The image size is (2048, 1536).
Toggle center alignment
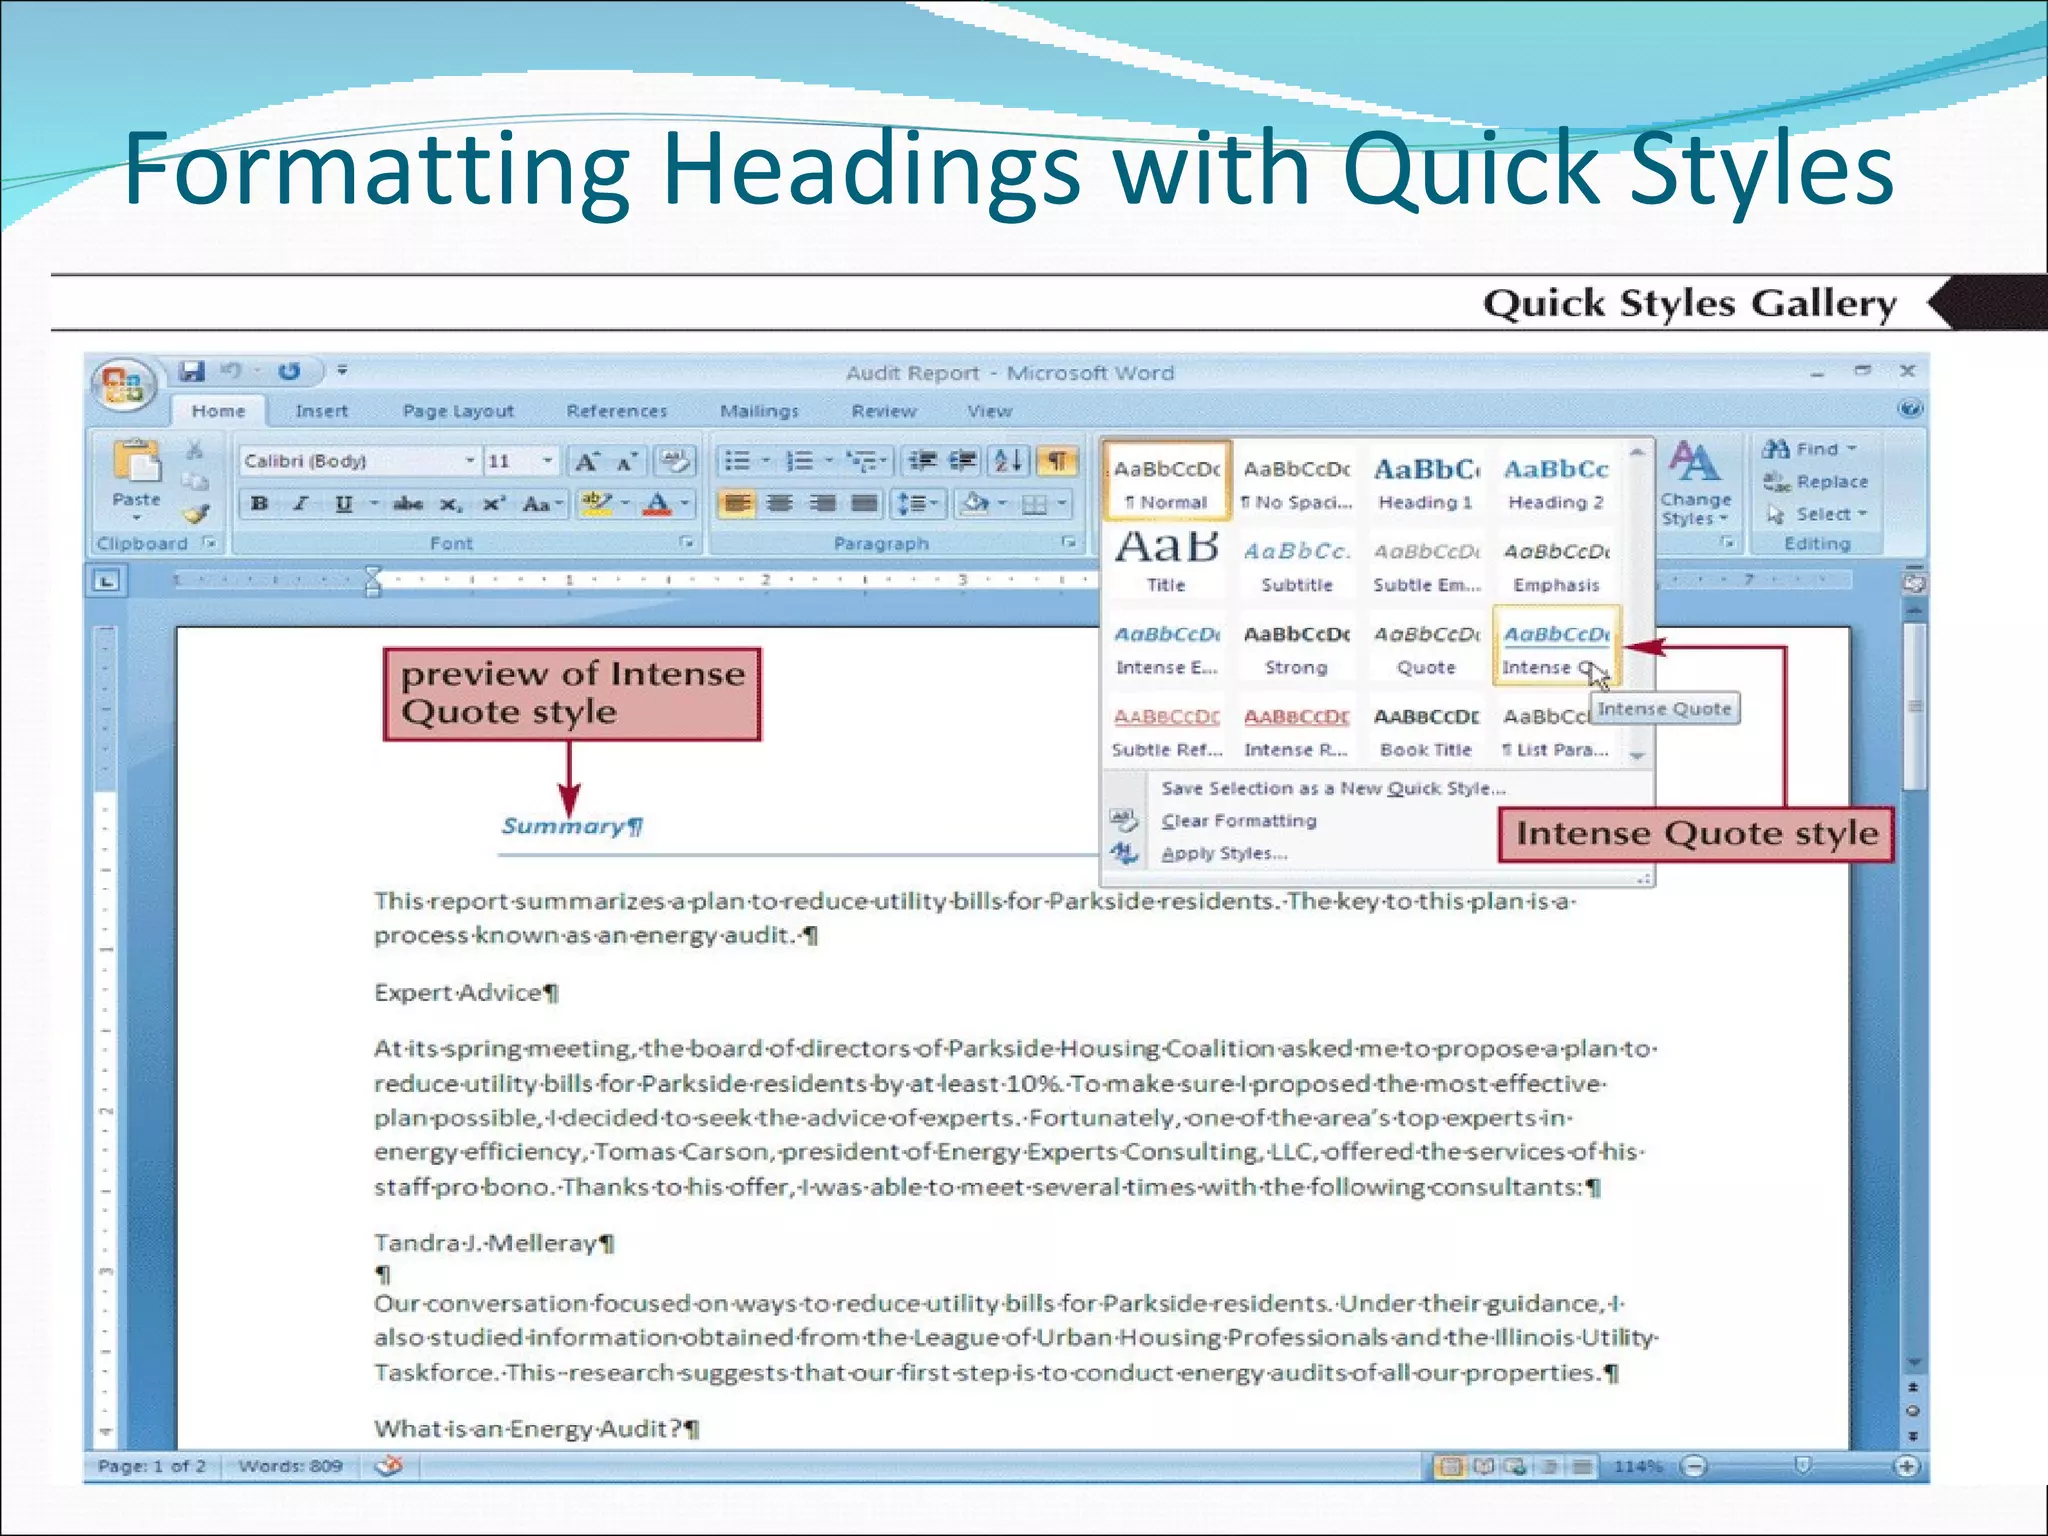pos(780,503)
